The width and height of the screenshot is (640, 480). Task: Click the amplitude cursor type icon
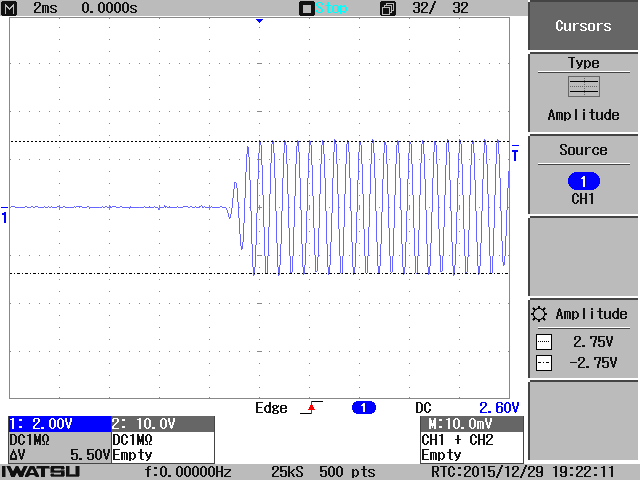(x=583, y=87)
